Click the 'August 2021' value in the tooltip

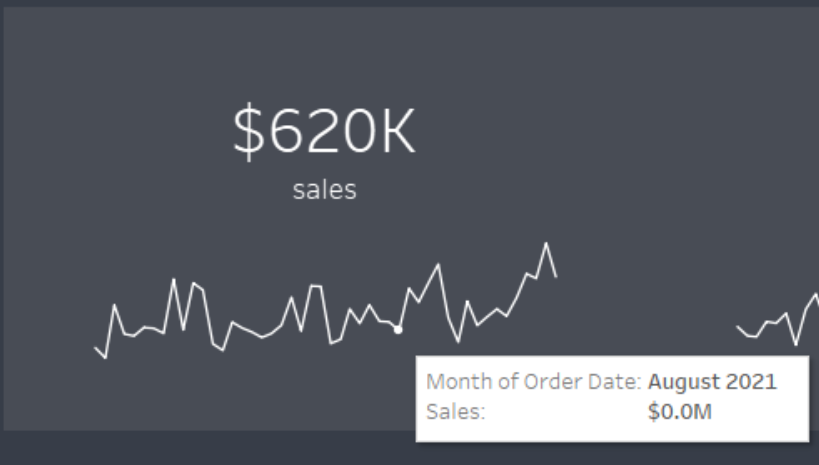[712, 381]
